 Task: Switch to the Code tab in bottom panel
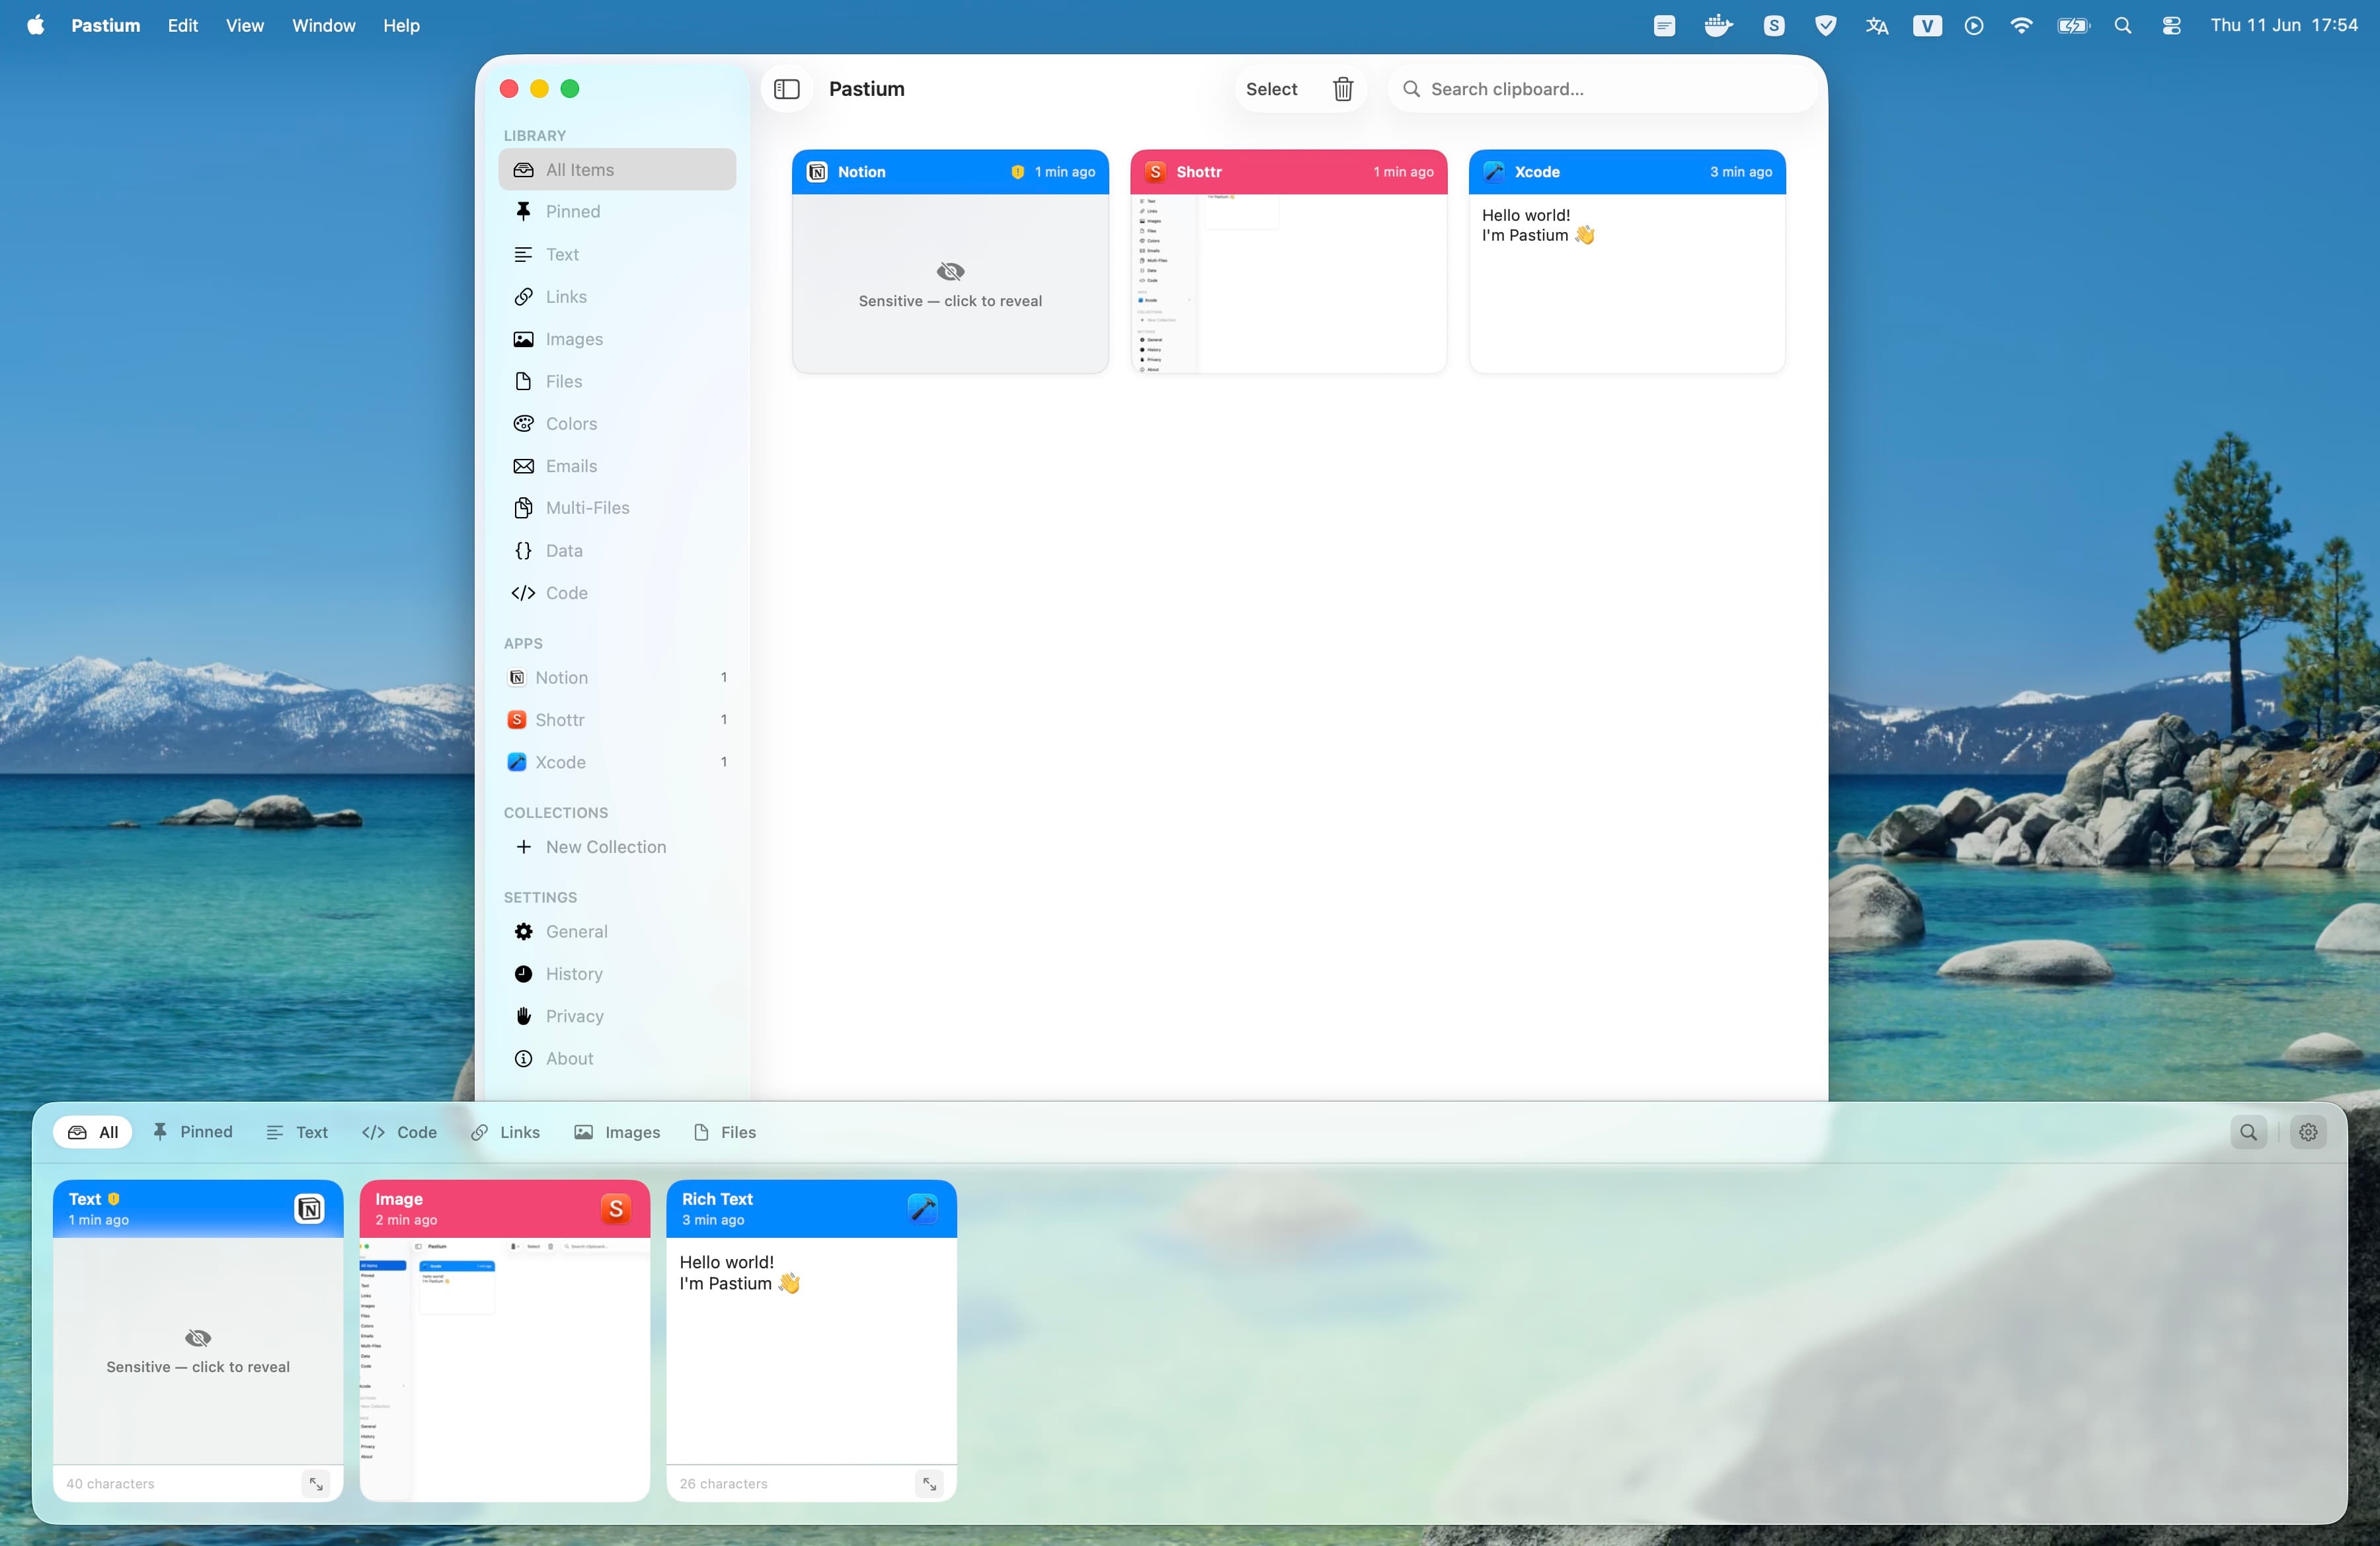click(x=399, y=1132)
